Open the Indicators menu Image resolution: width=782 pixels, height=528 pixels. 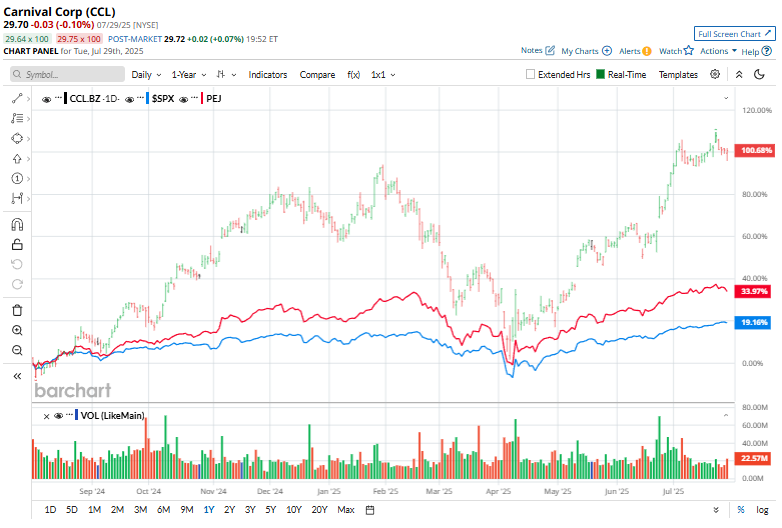point(268,74)
